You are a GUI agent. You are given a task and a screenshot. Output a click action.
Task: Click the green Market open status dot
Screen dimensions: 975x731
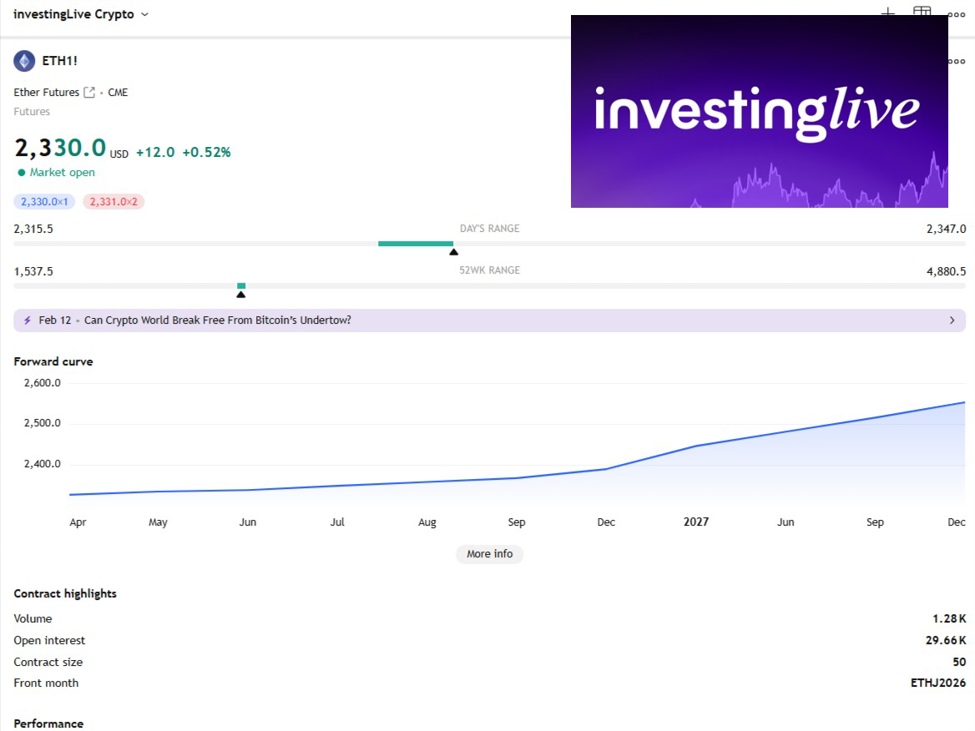pos(19,172)
